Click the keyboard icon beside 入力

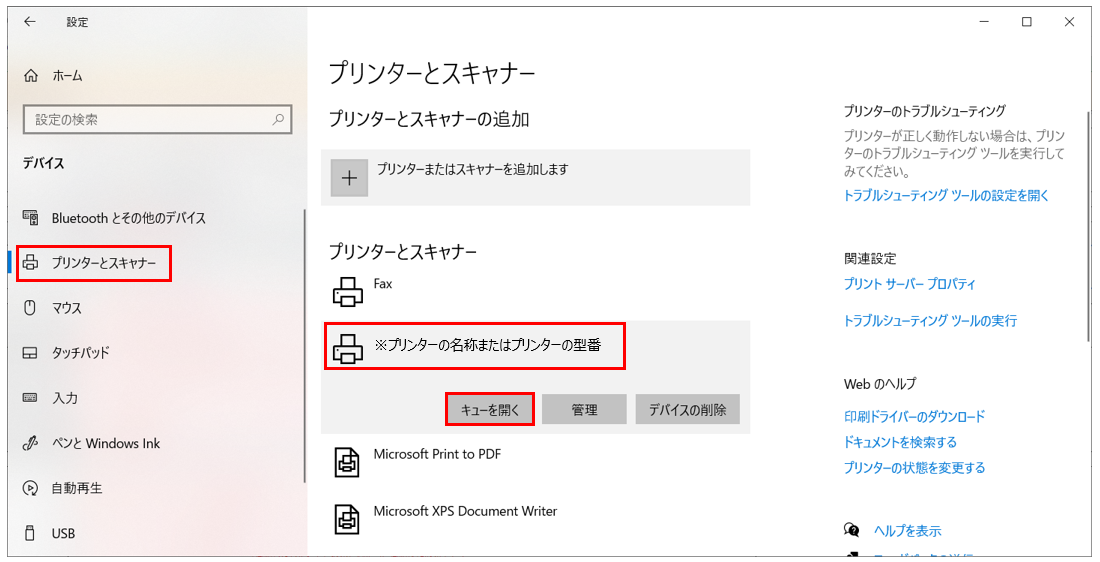click(30, 398)
